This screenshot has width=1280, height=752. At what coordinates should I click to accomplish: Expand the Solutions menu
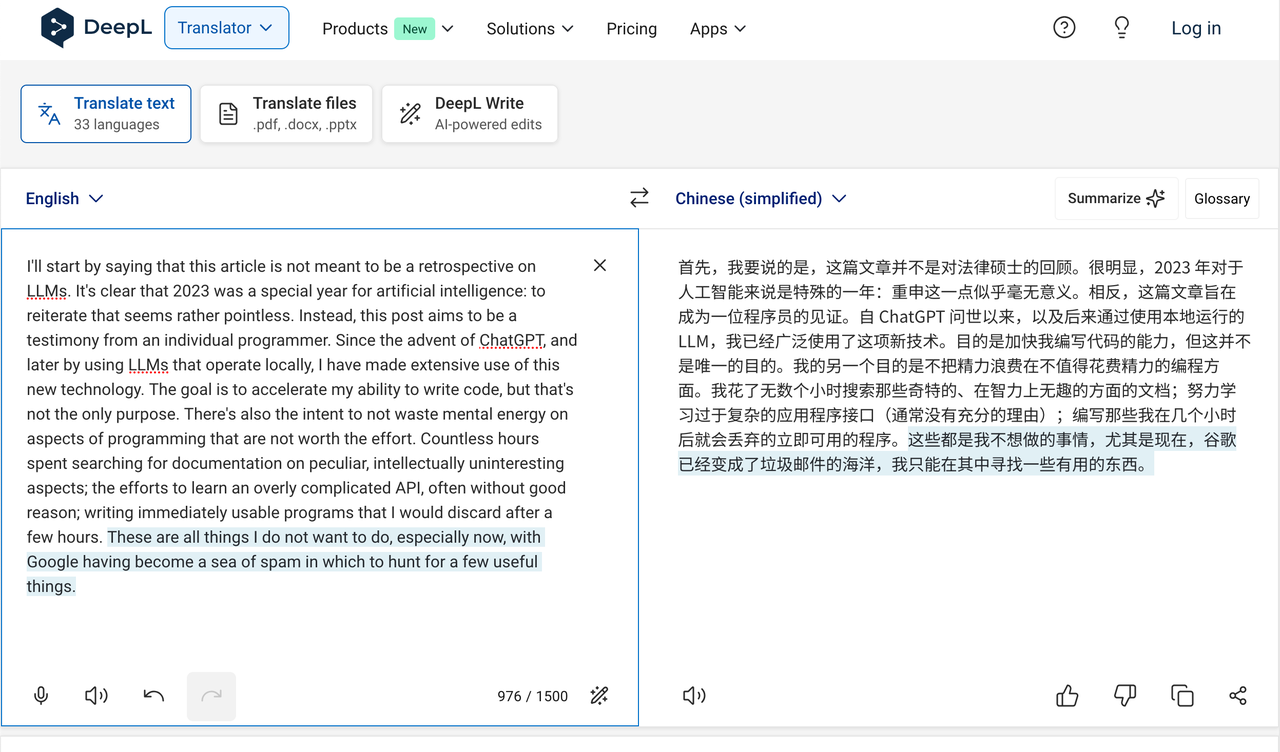[x=530, y=29]
